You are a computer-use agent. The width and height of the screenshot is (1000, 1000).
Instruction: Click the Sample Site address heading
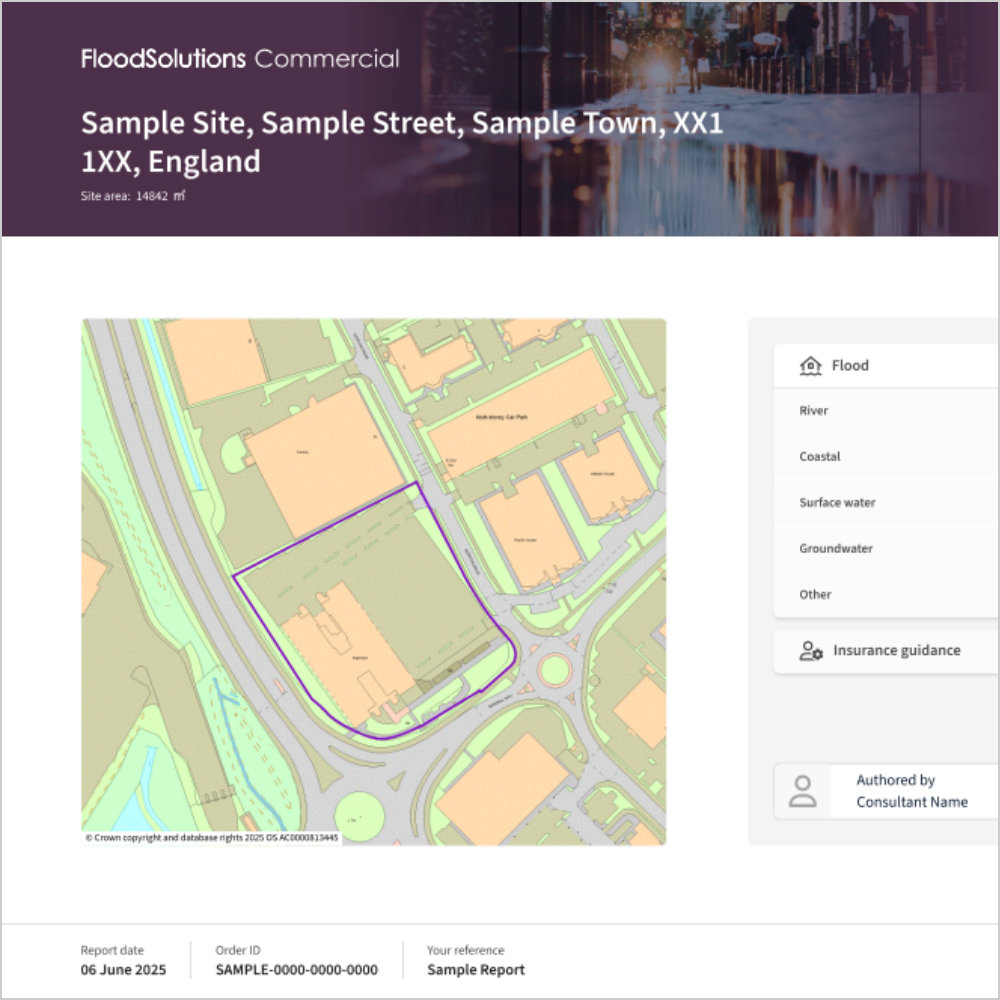pyautogui.click(x=402, y=142)
